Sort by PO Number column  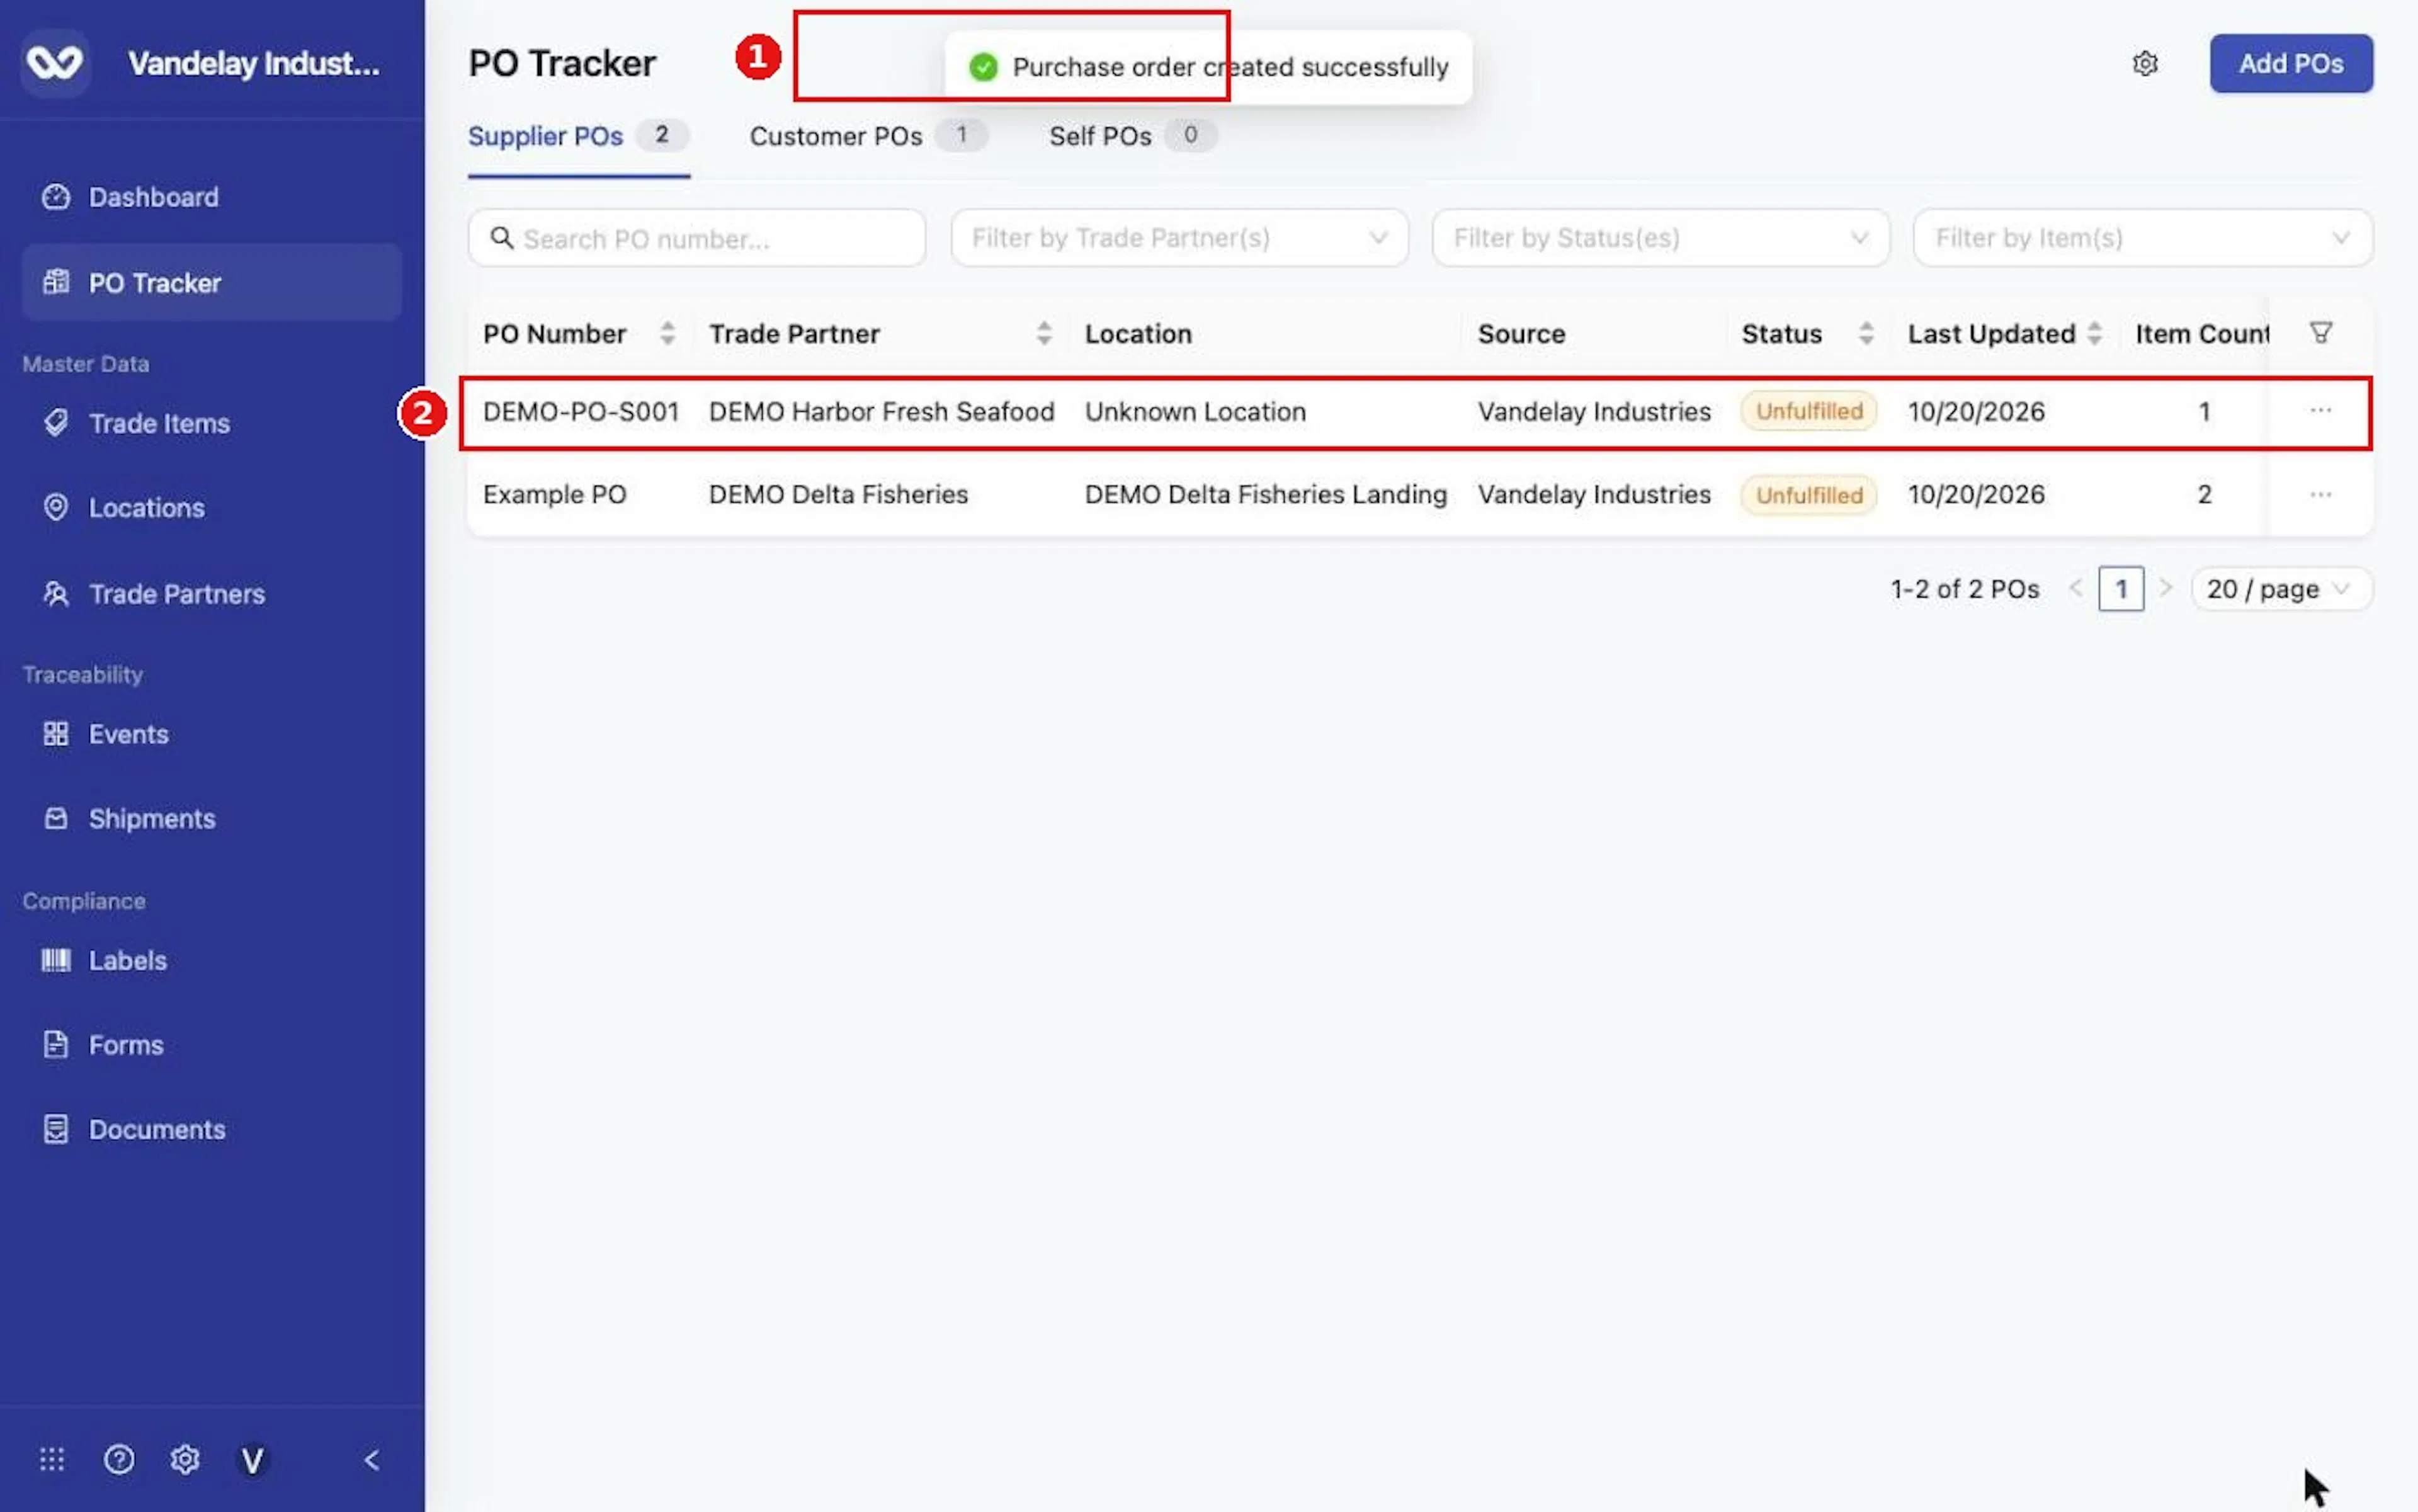(x=667, y=334)
